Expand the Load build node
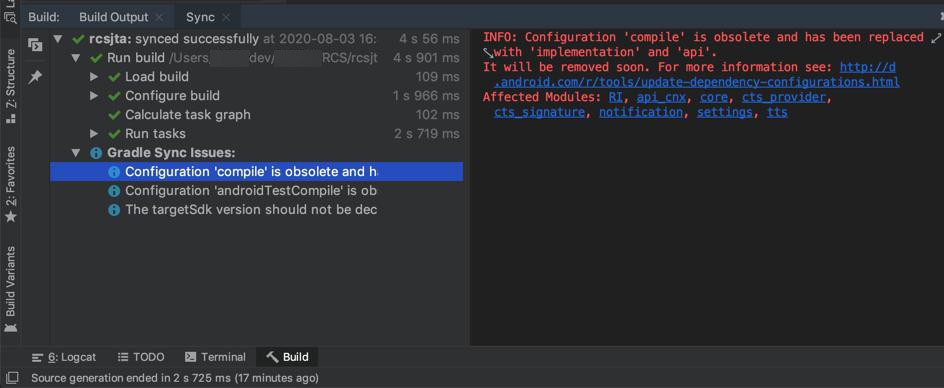 (94, 77)
